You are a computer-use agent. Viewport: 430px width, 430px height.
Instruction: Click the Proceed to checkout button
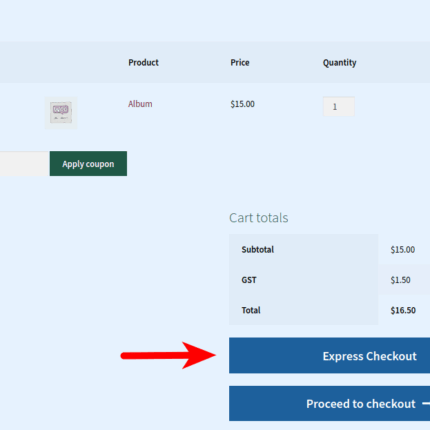coord(329,404)
